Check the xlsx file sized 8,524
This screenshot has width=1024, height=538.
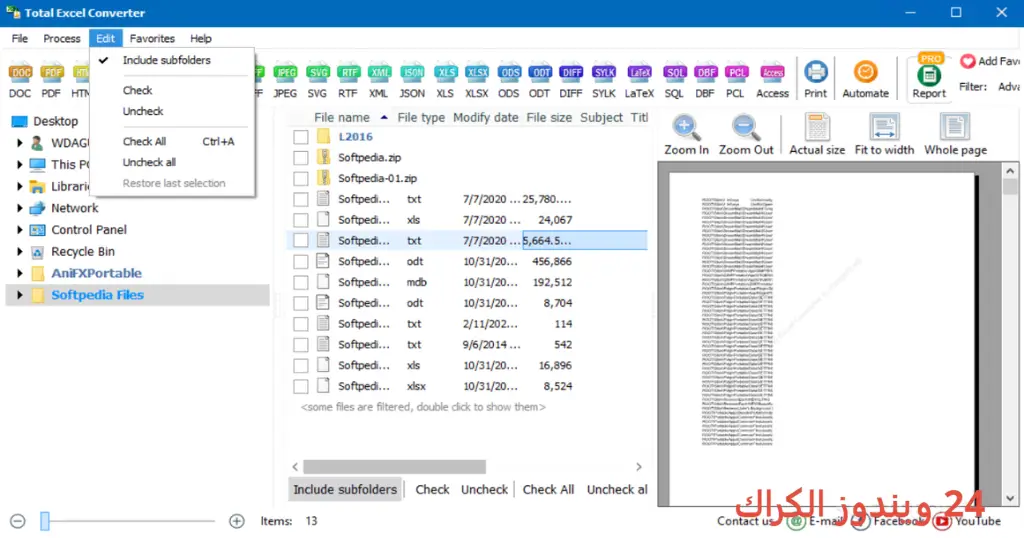tap(300, 387)
